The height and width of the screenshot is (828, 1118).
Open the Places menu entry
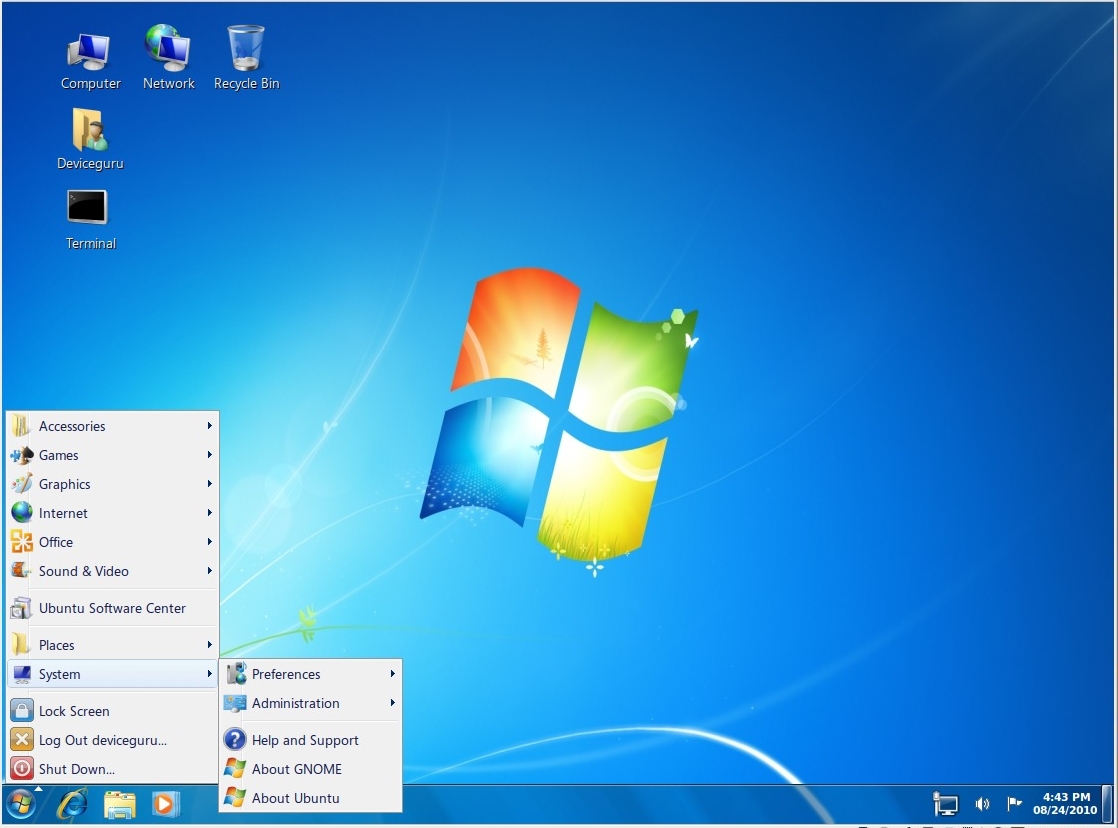pyautogui.click(x=112, y=645)
